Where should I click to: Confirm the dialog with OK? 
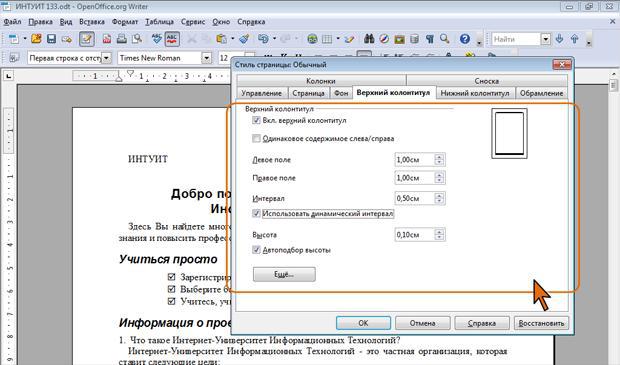pos(363,323)
